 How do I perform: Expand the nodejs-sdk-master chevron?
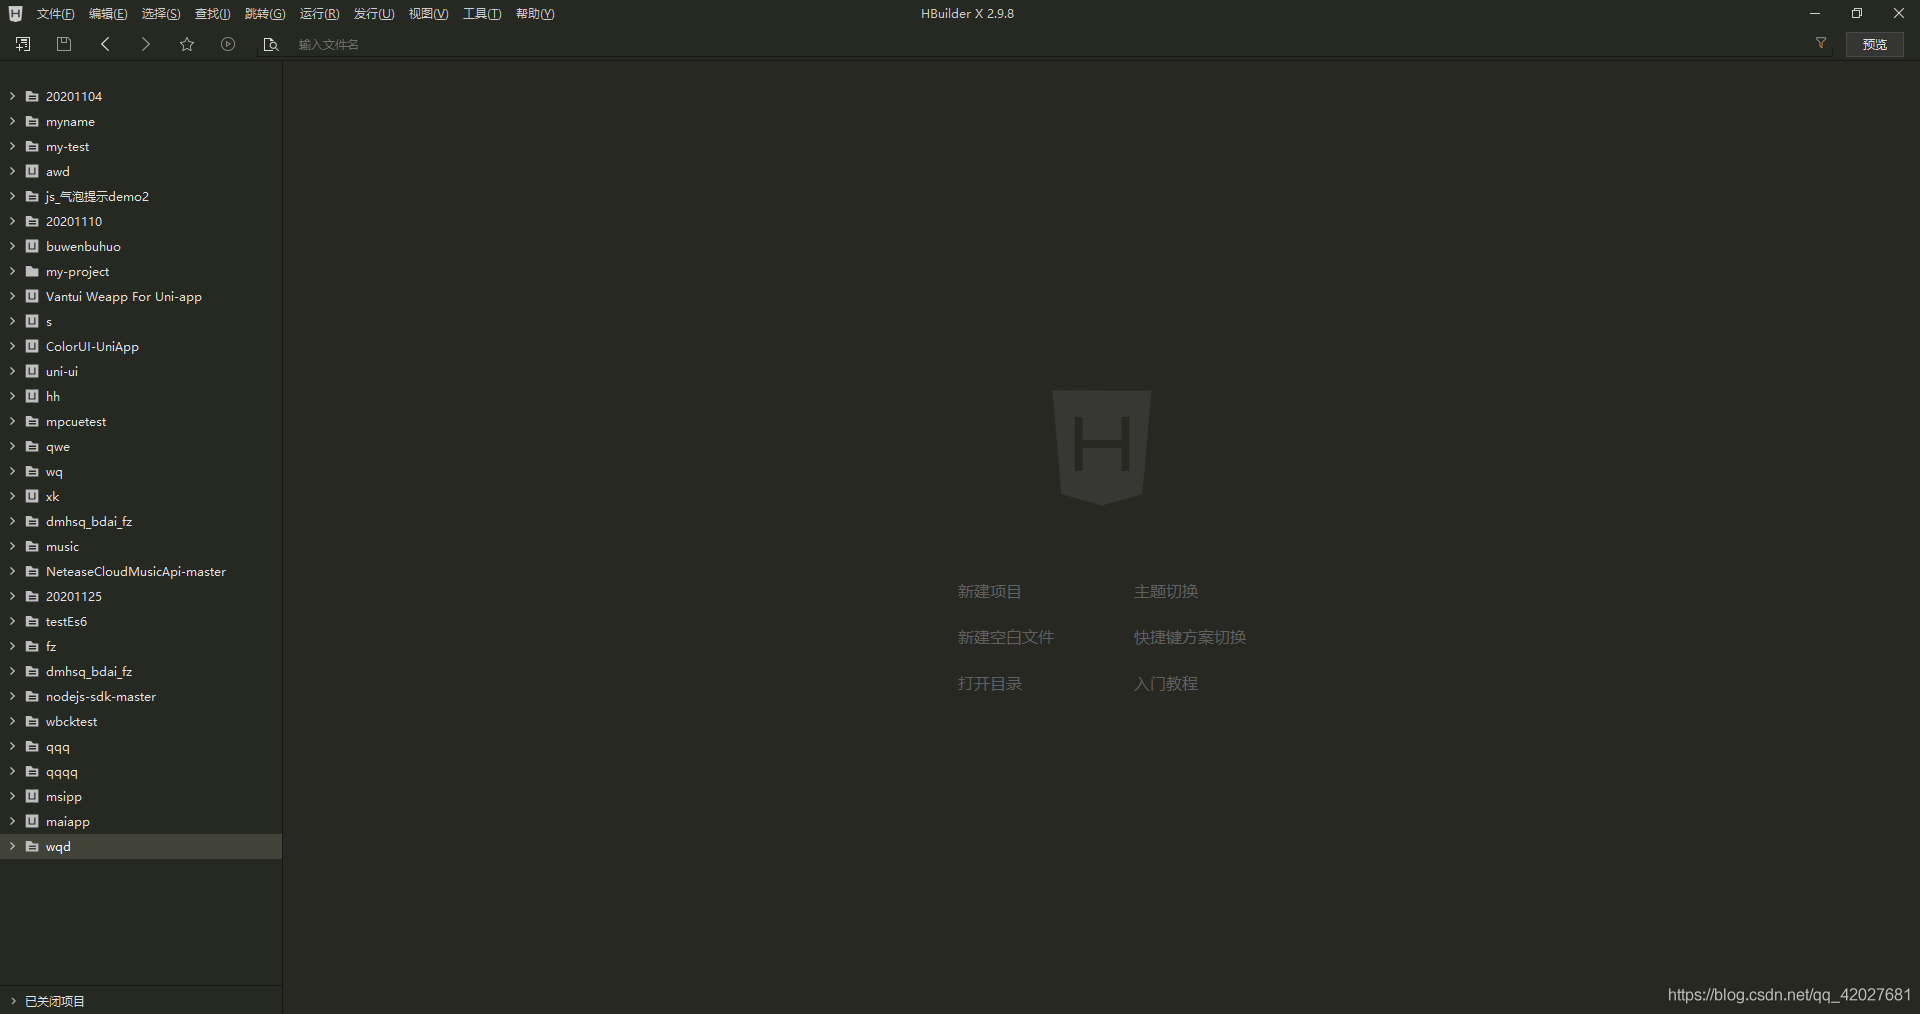(12, 696)
